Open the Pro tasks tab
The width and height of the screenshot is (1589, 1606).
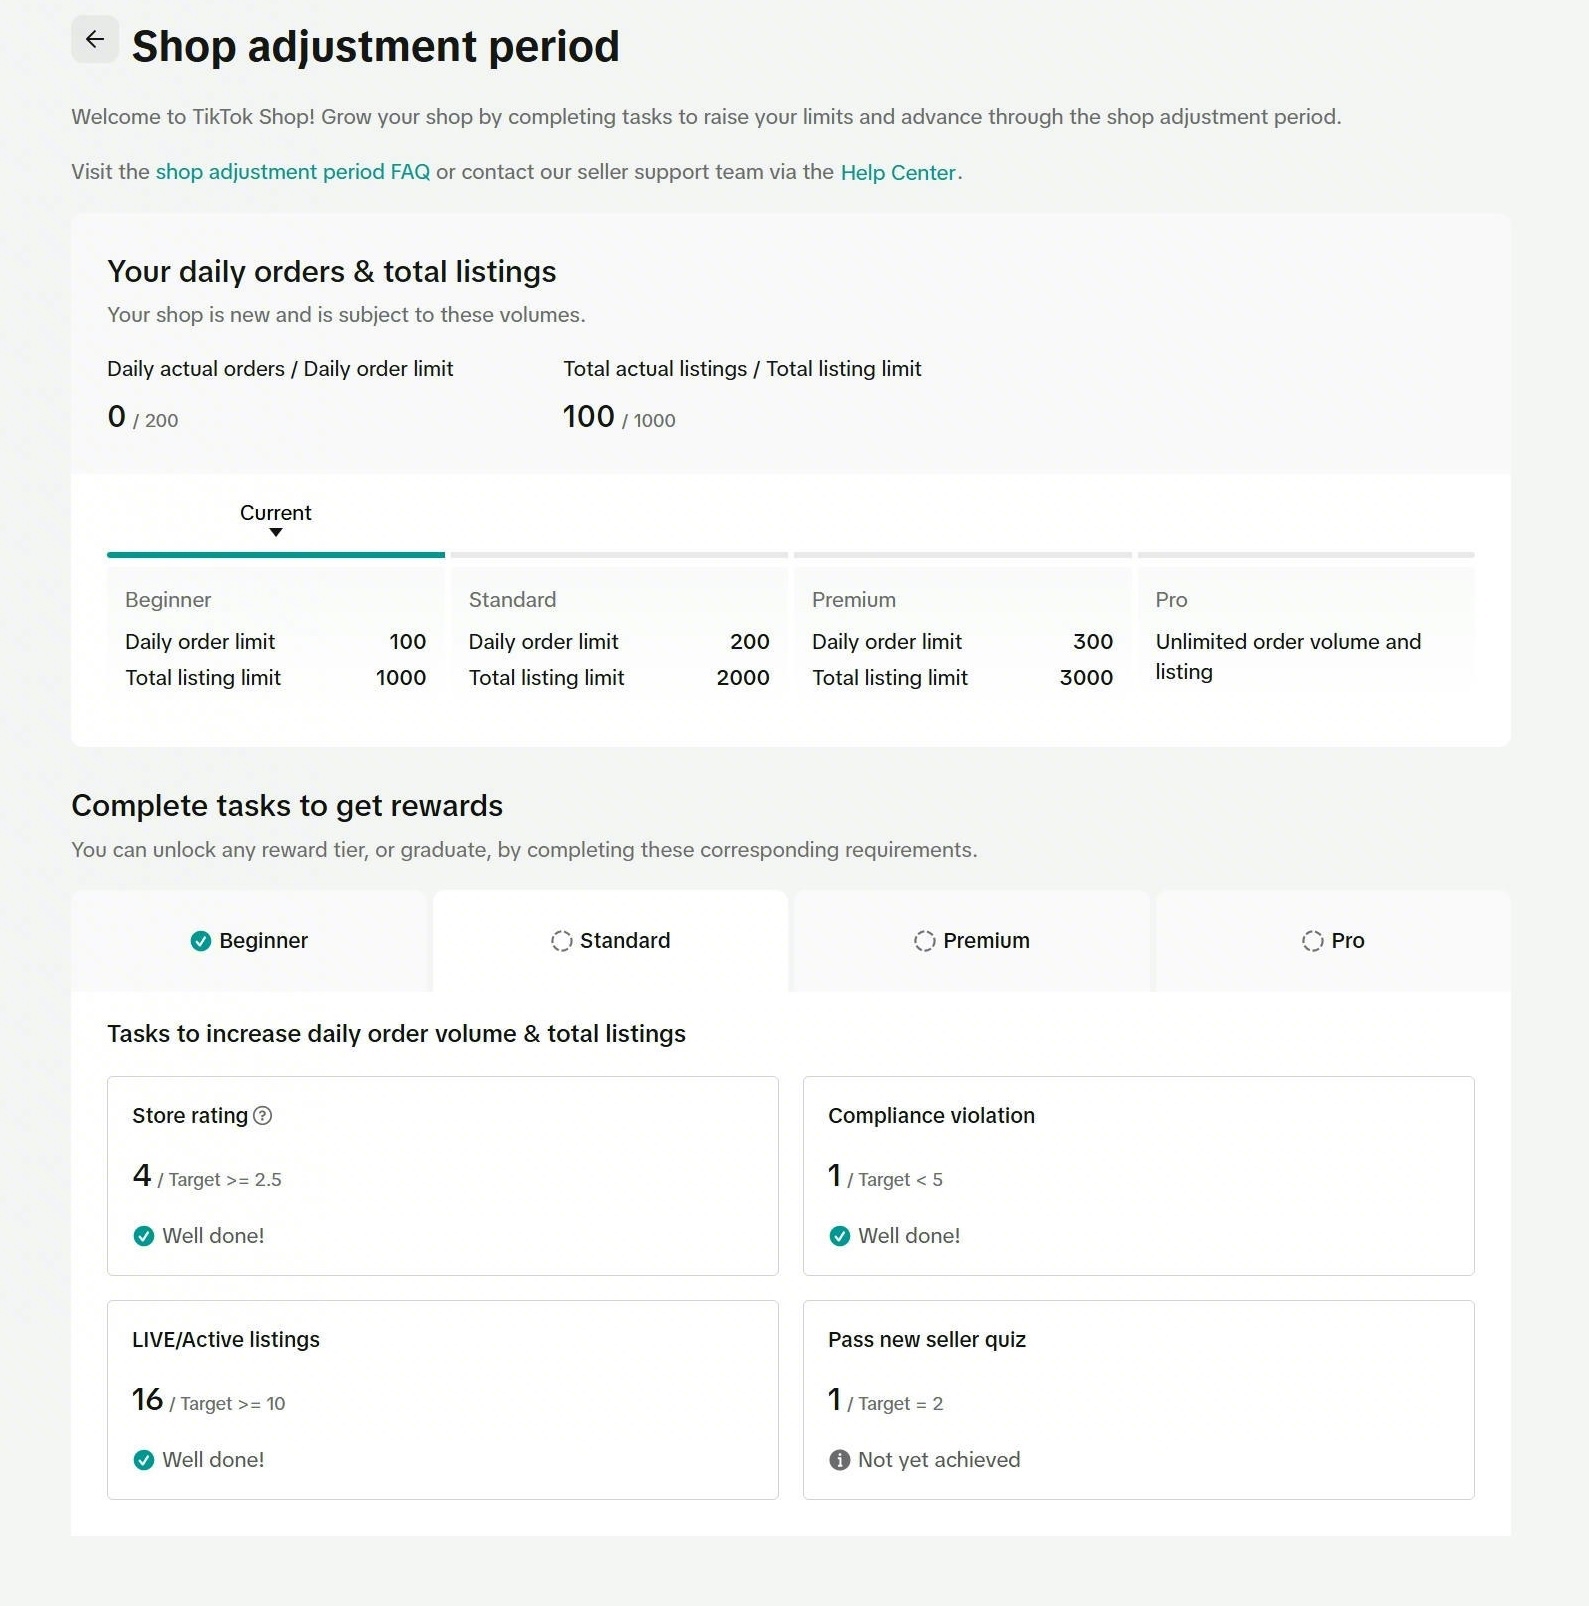coord(1333,941)
